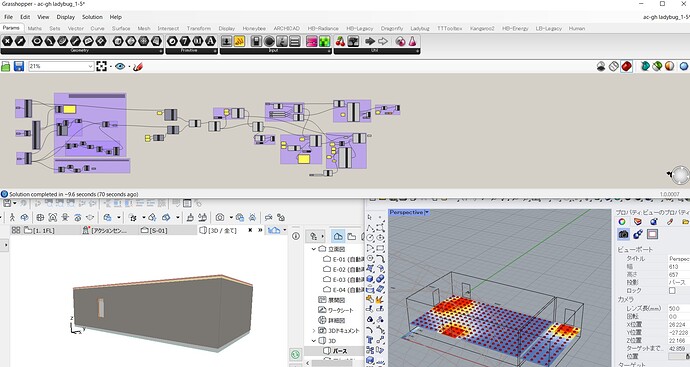
Task: Click Archicad navigator horizontal scrollbar
Action: 332,363
